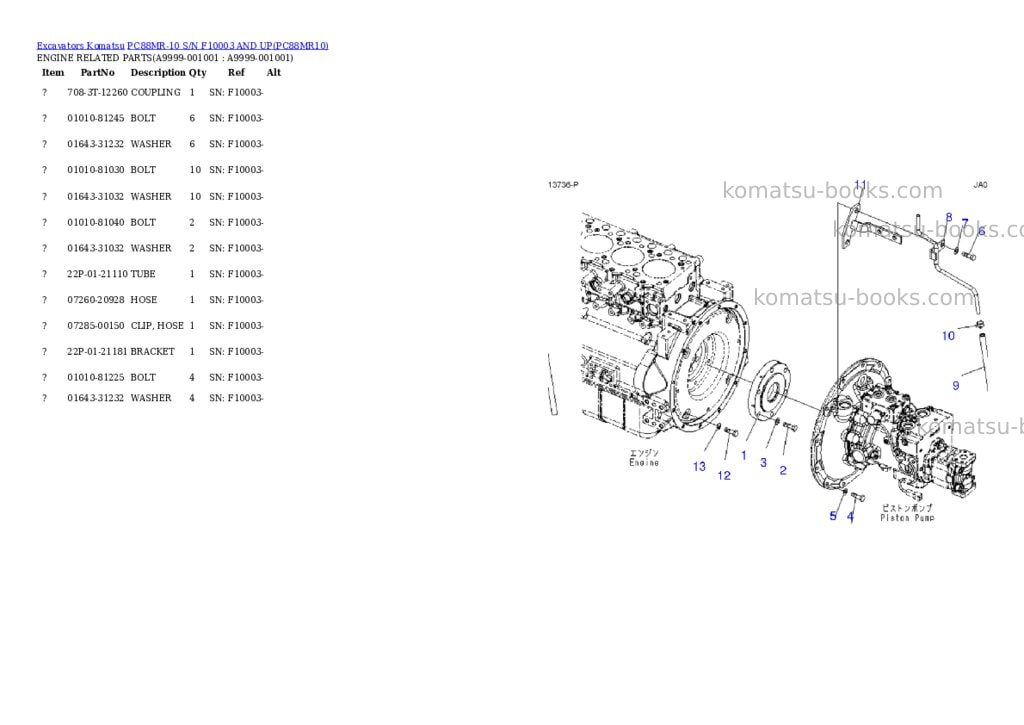This screenshot has height=725, width=1024.
Task: Click the SN: F10003- ref in COUPLING row
Action: (x=236, y=92)
